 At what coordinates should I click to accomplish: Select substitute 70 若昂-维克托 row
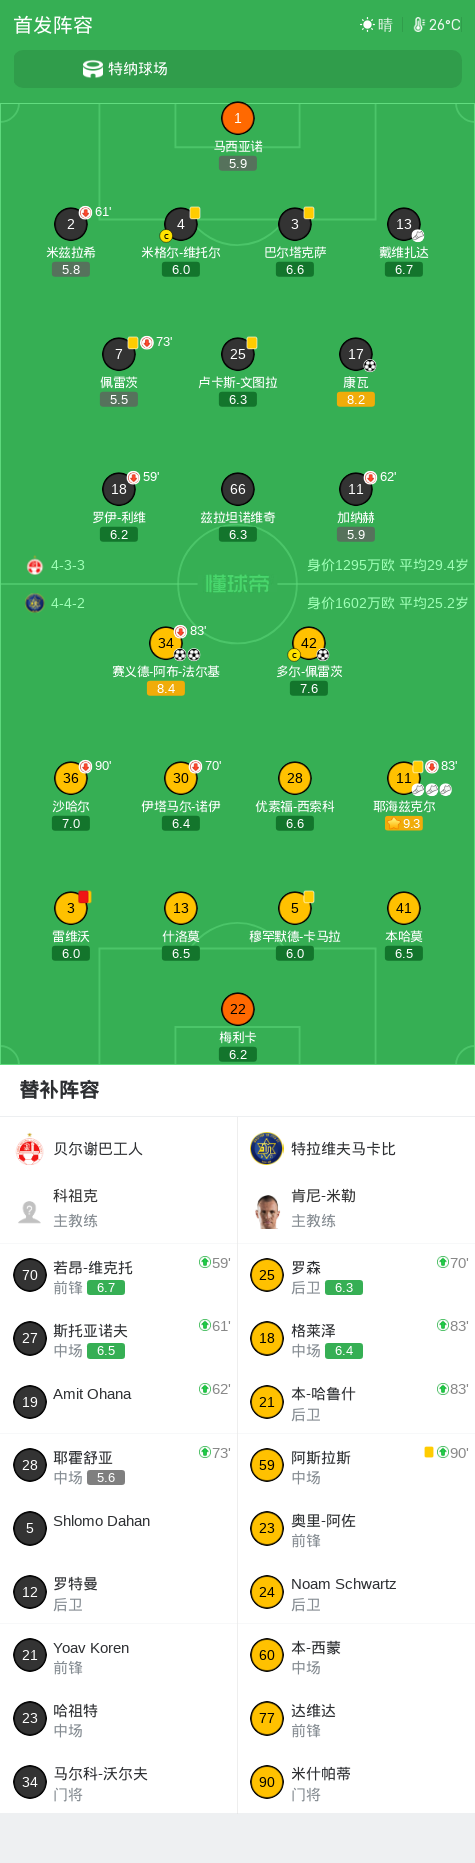tap(119, 1275)
